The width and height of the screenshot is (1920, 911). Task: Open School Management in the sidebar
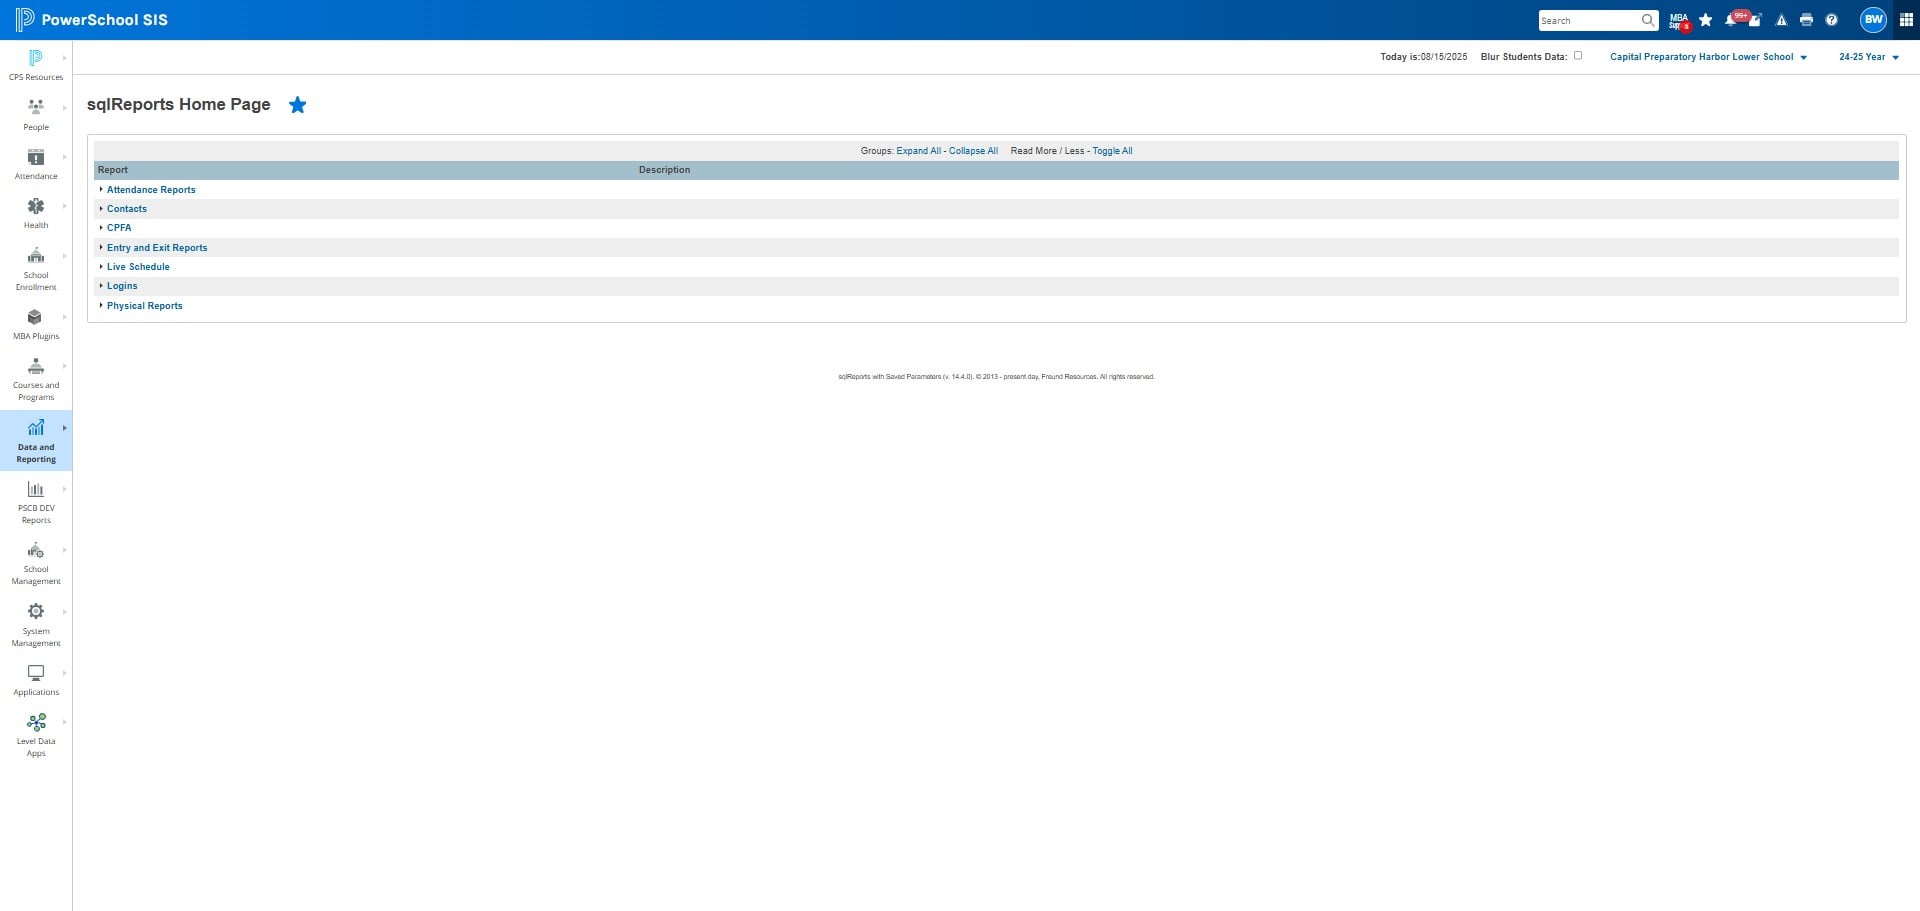point(36,563)
